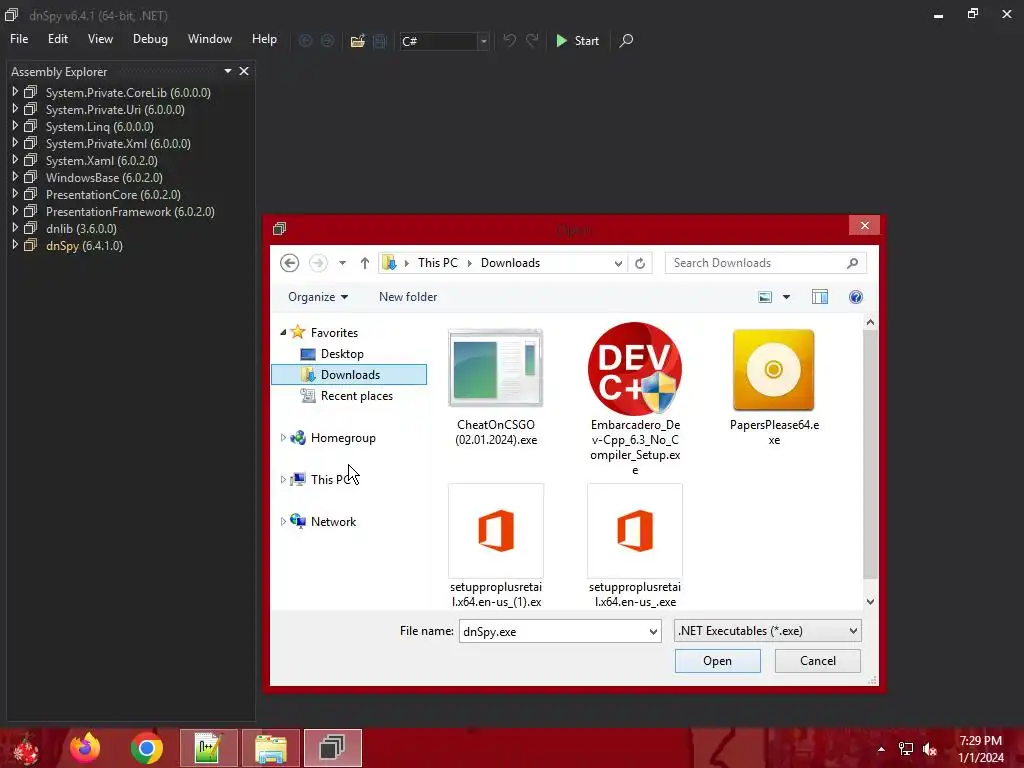
Task: Click the Open button in dialog
Action: pyautogui.click(x=717, y=661)
